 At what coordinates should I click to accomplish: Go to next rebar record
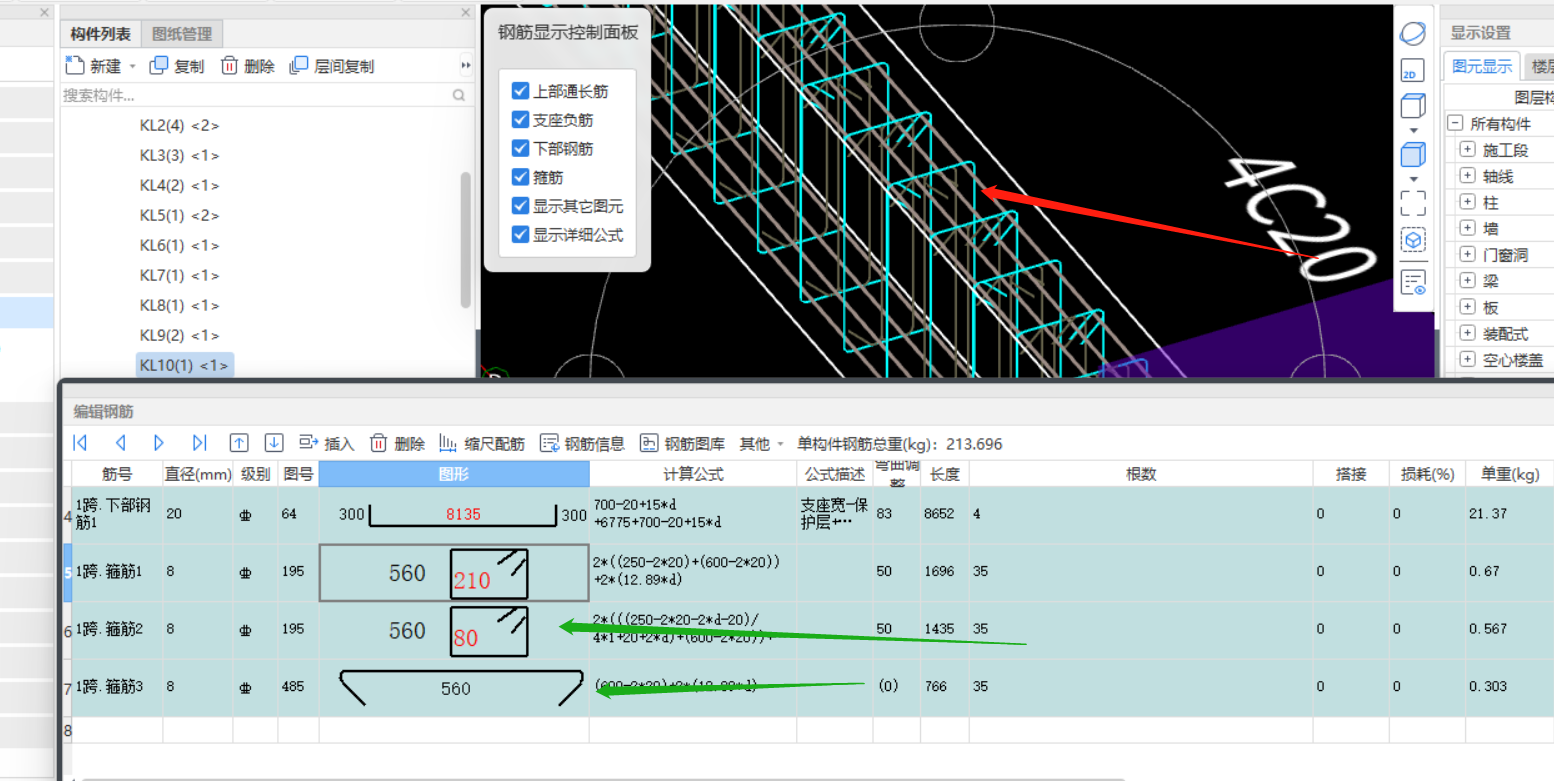159,443
